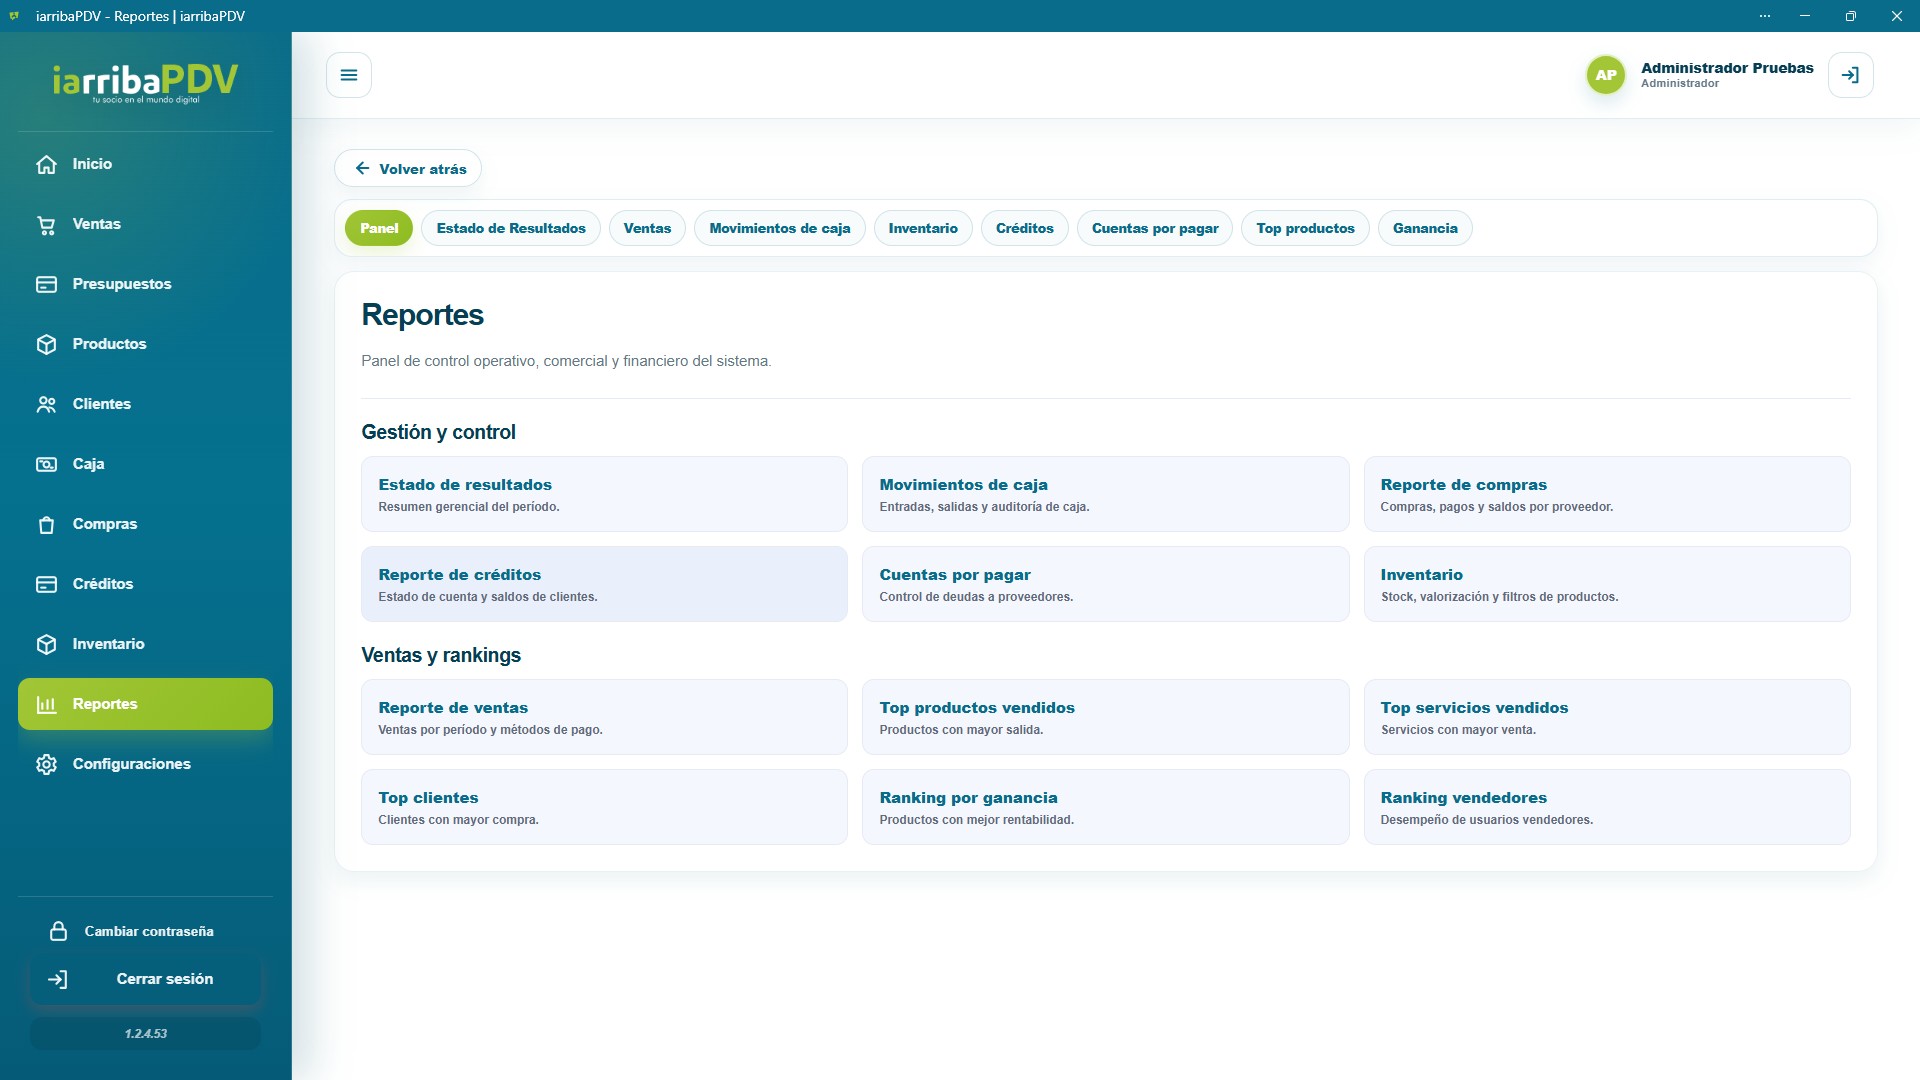
Task: Open the Reporte de compras card
Action: tap(1607, 494)
